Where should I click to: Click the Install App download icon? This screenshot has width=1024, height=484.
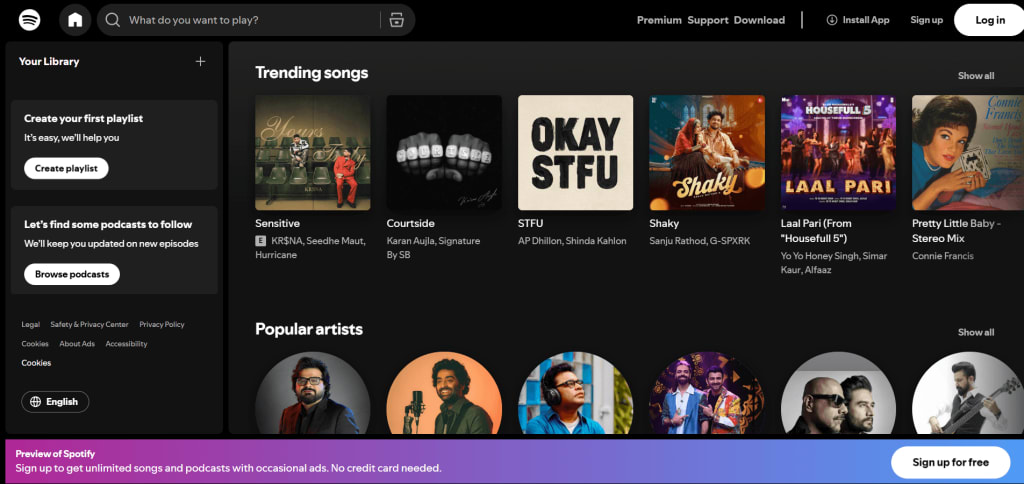click(832, 20)
